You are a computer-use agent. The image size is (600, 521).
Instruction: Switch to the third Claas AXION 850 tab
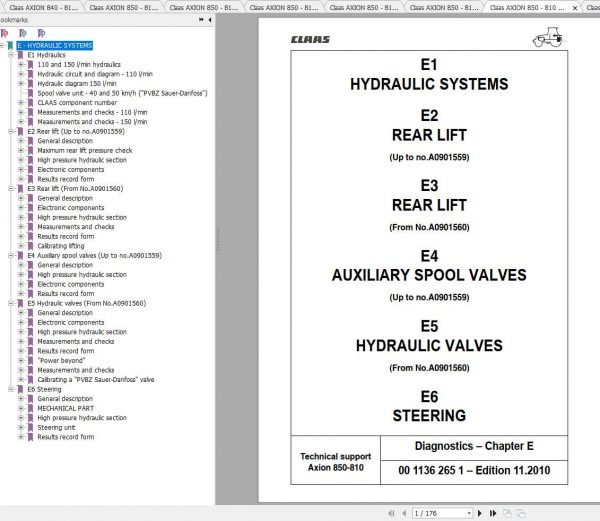283,7
